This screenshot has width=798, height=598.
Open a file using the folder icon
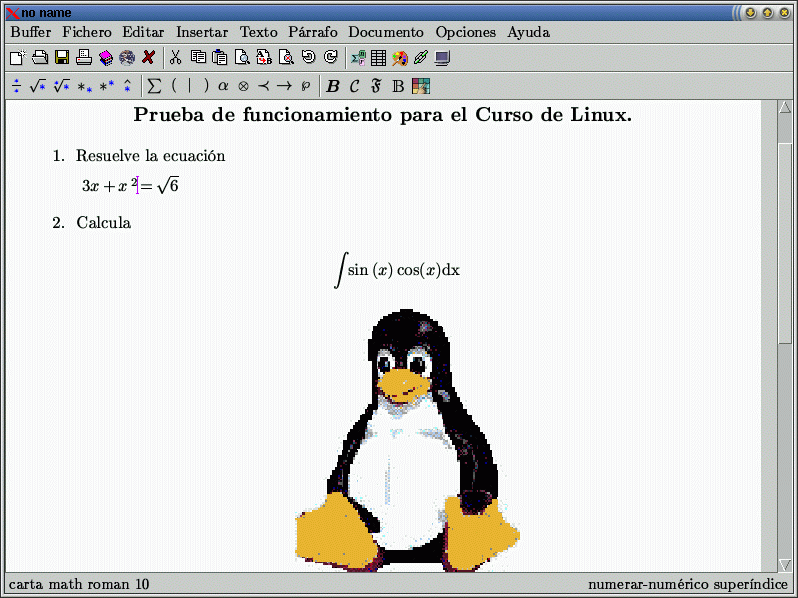click(40, 58)
